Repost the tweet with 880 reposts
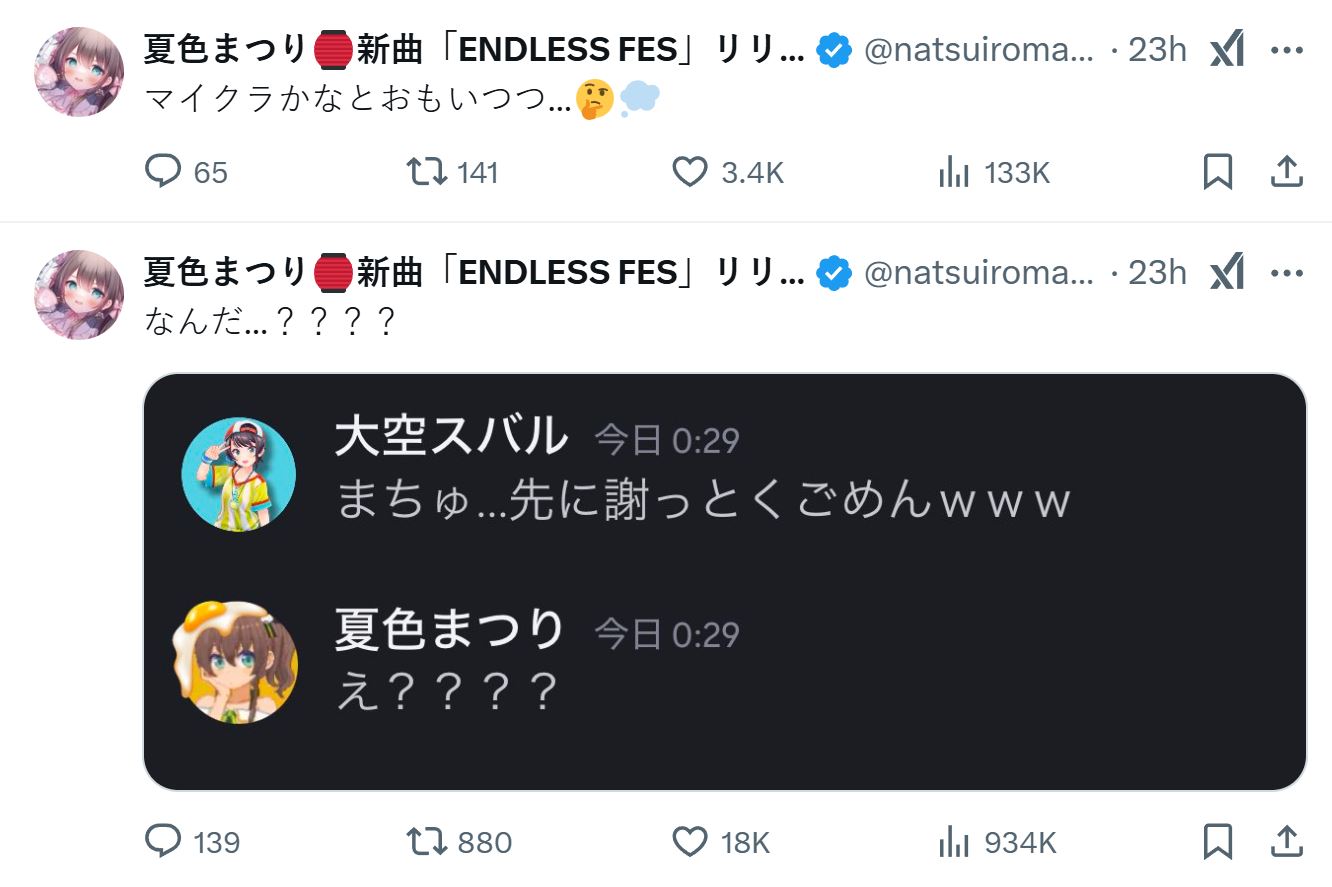Image resolution: width=1332 pixels, height=887 pixels. point(429,842)
